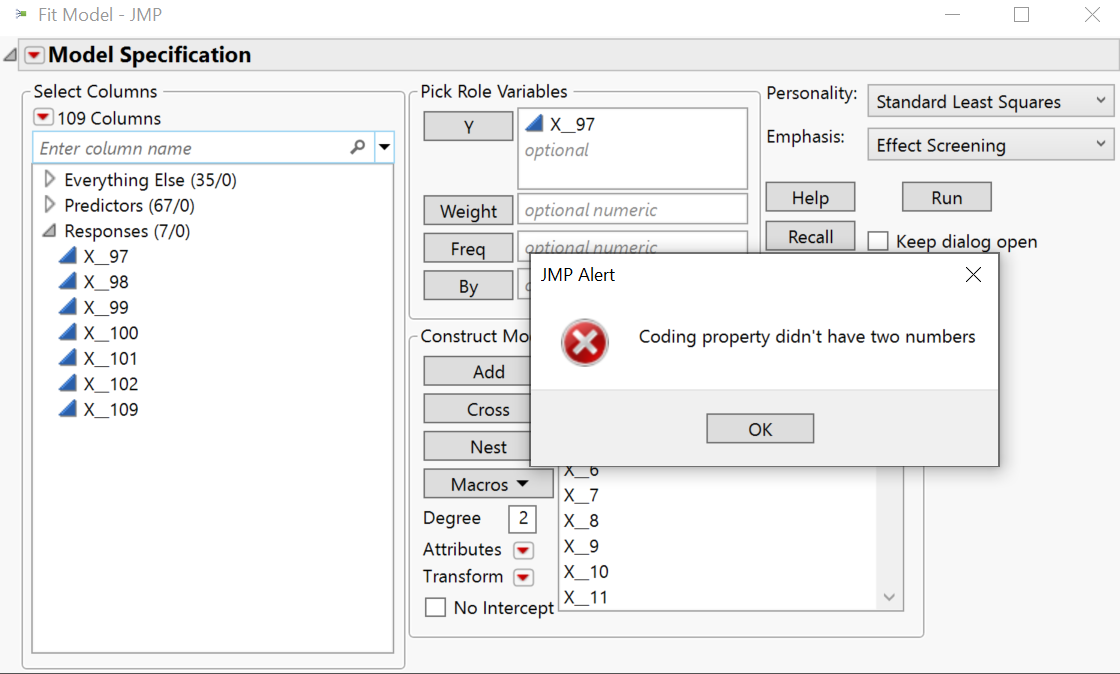Expand the Predictors column group
Image resolution: width=1120 pixels, height=674 pixels.
pos(50,205)
